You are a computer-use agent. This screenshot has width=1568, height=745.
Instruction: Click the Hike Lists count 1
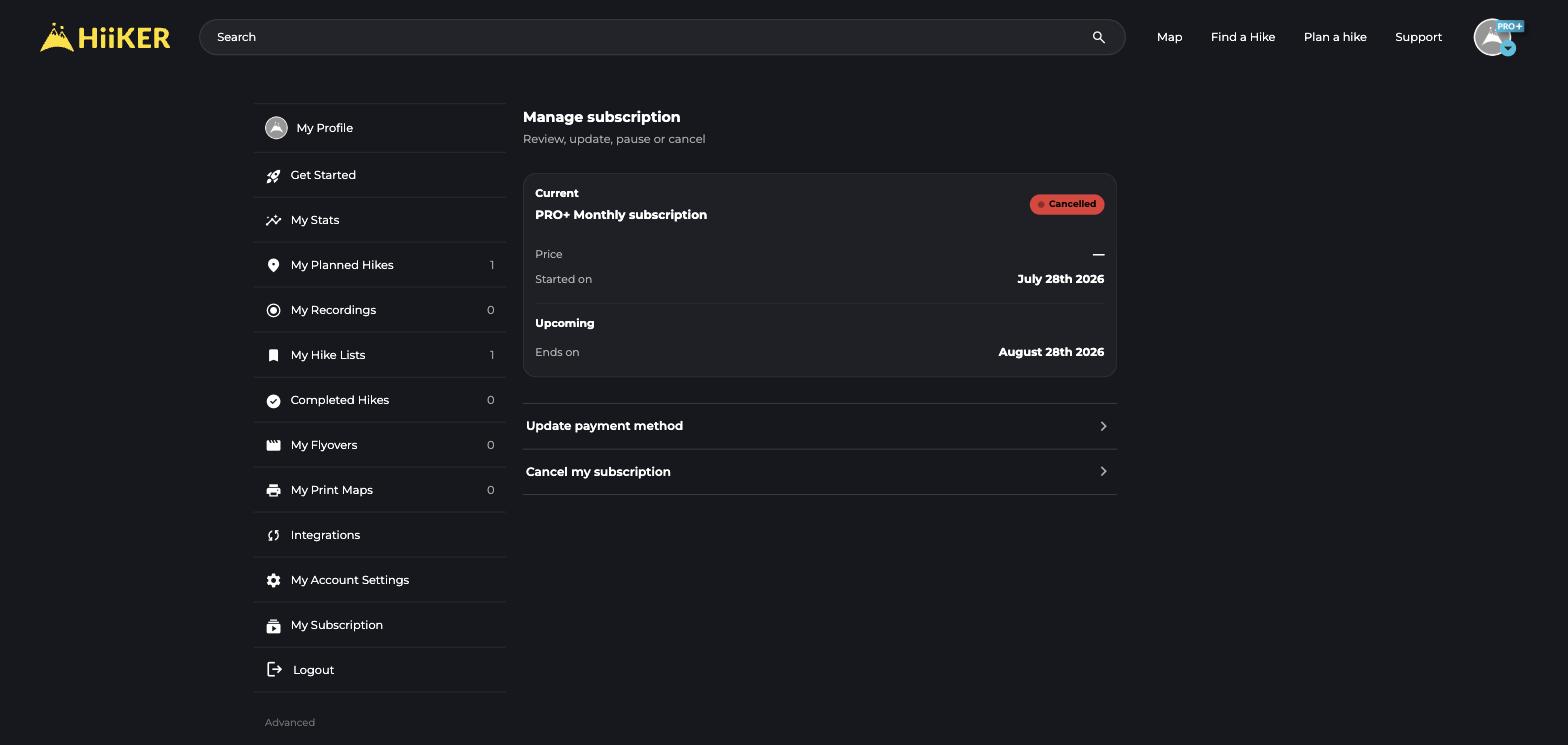tap(492, 355)
